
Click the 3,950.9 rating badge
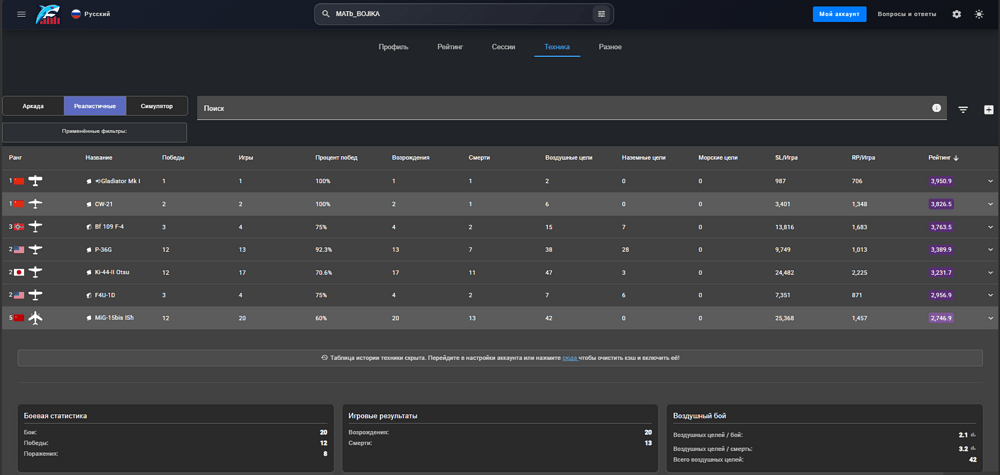941,181
